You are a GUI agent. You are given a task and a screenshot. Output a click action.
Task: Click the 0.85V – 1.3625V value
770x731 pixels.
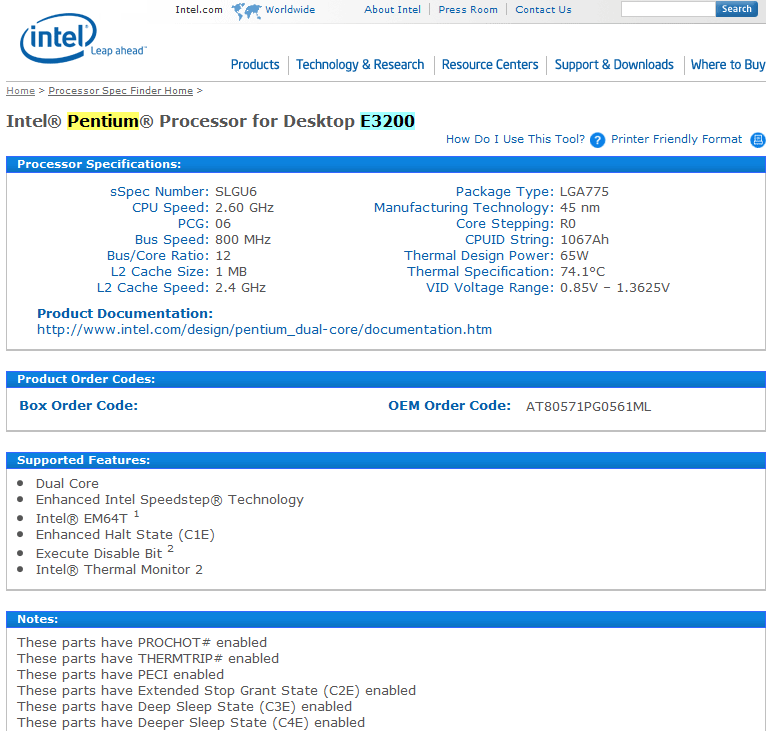[x=615, y=288]
